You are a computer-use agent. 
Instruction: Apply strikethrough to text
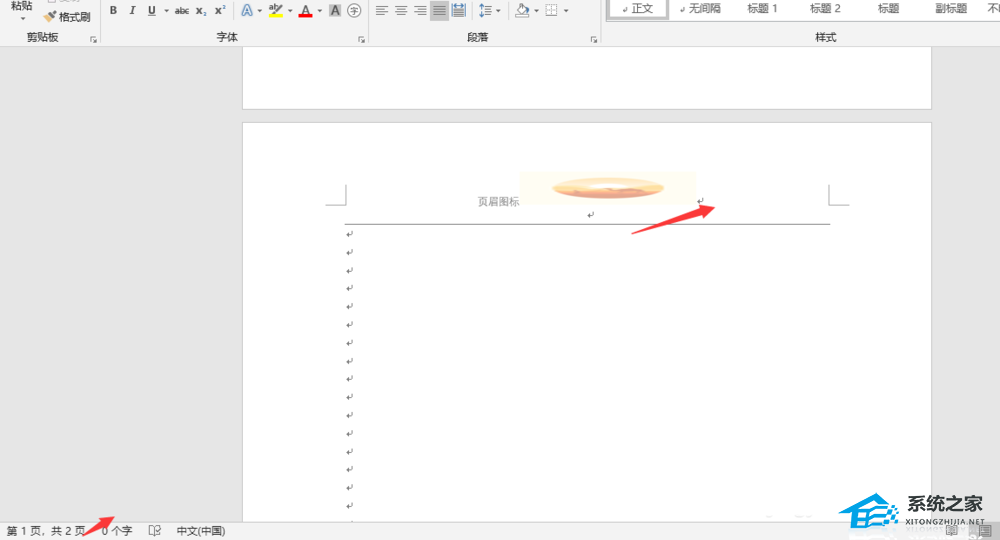click(182, 10)
